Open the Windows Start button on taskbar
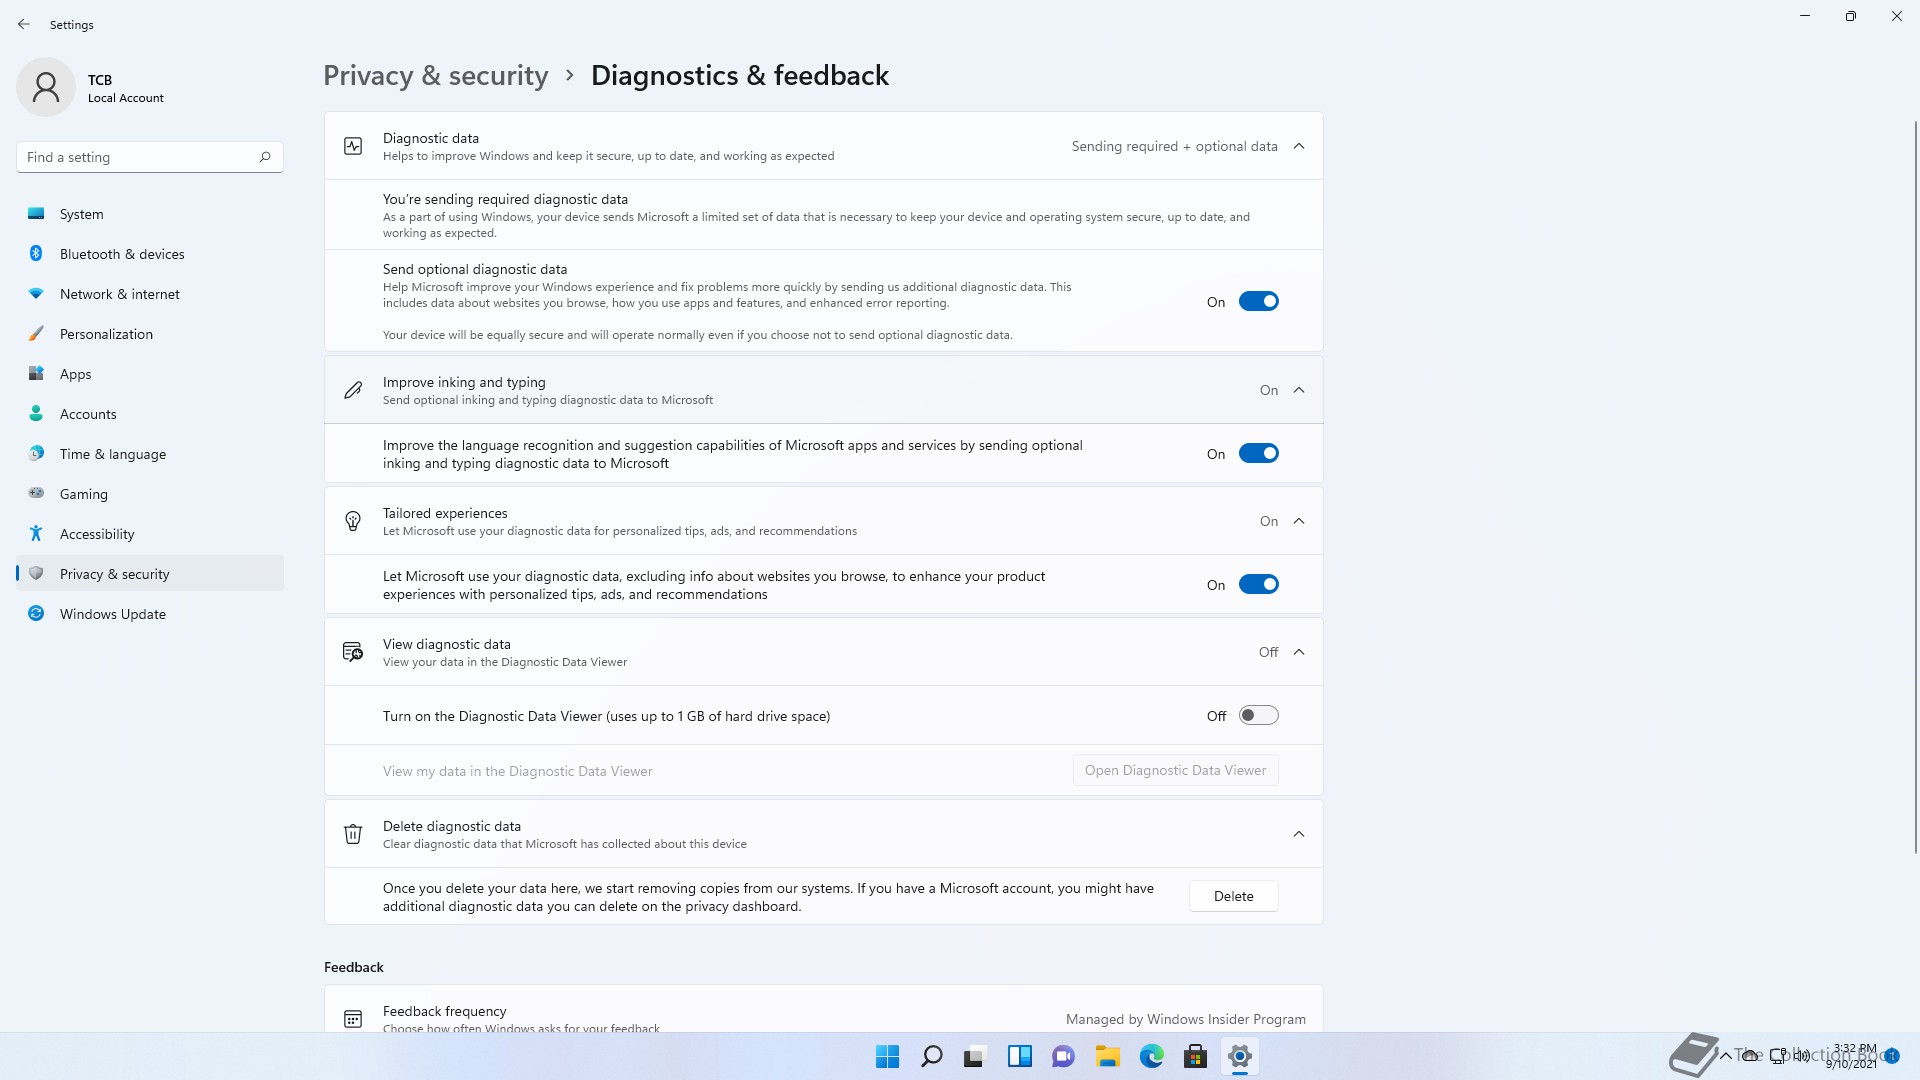 click(x=887, y=1057)
